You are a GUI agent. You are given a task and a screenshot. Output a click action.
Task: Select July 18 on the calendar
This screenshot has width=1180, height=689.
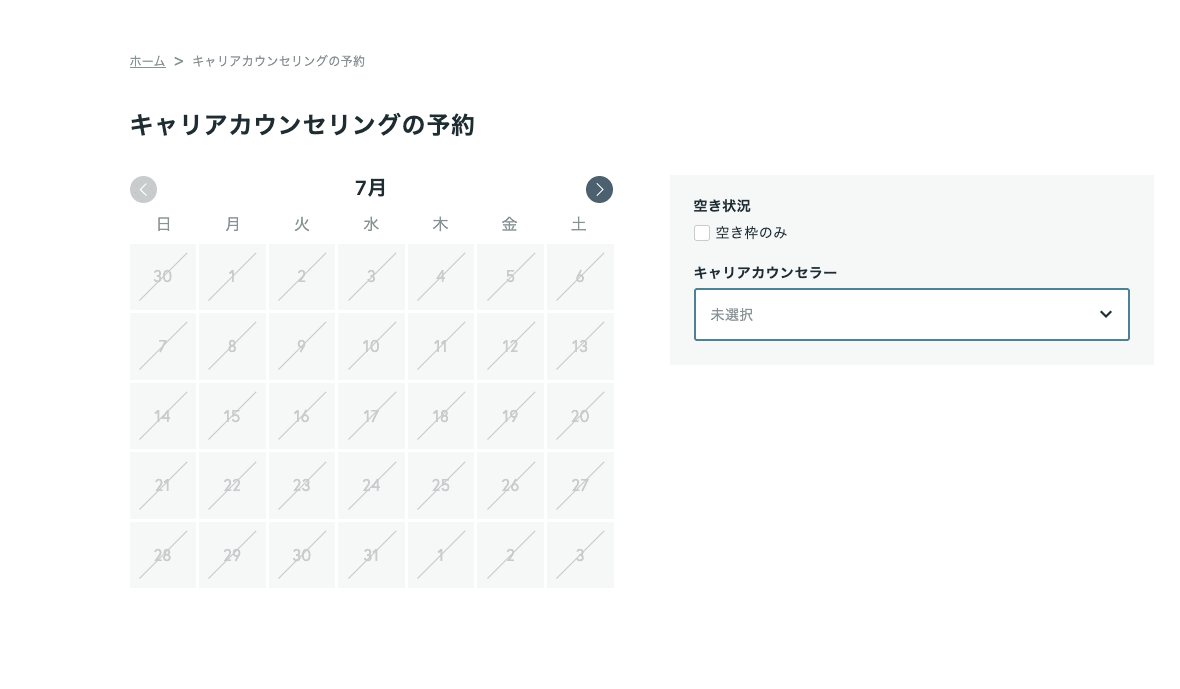tap(440, 416)
